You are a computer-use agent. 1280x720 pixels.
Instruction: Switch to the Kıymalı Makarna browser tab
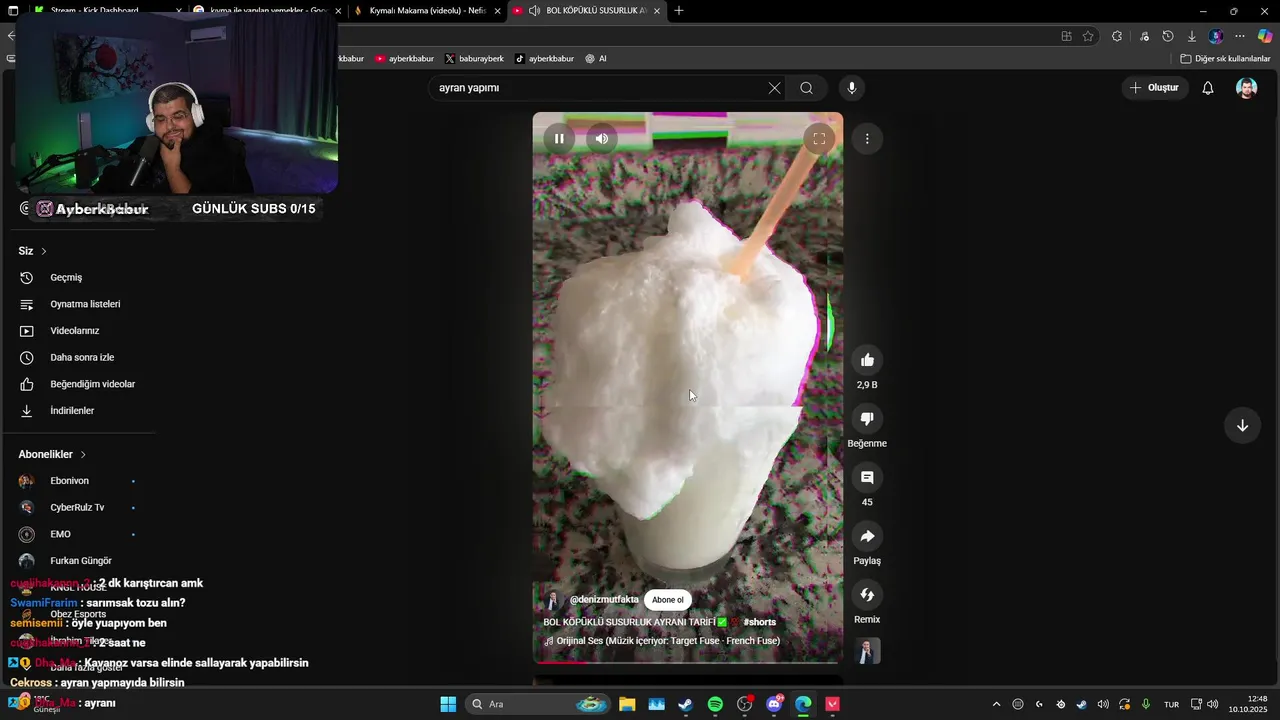426,11
